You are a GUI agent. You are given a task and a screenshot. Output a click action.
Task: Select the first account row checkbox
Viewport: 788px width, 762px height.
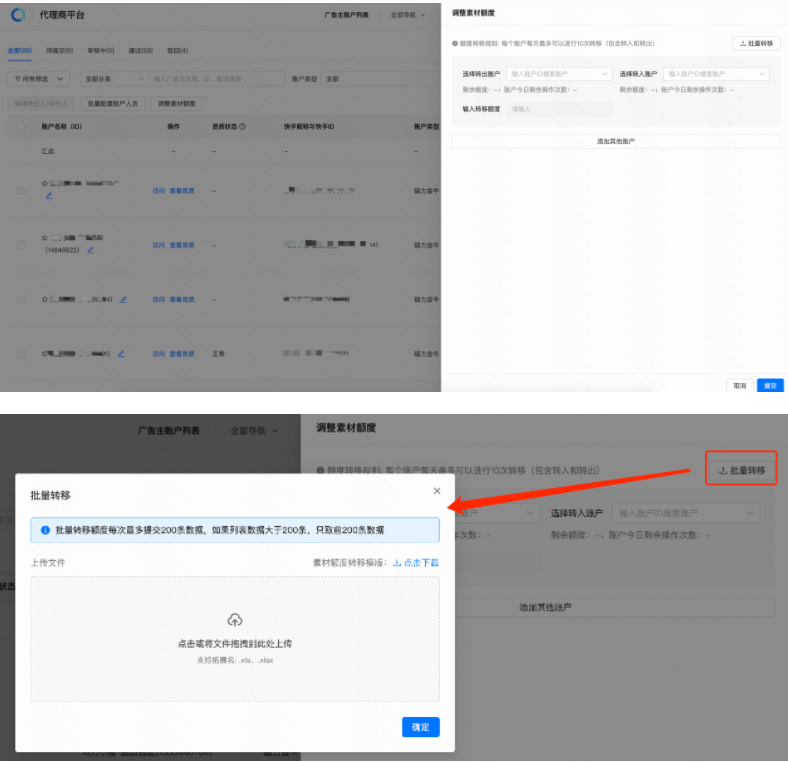[21, 189]
